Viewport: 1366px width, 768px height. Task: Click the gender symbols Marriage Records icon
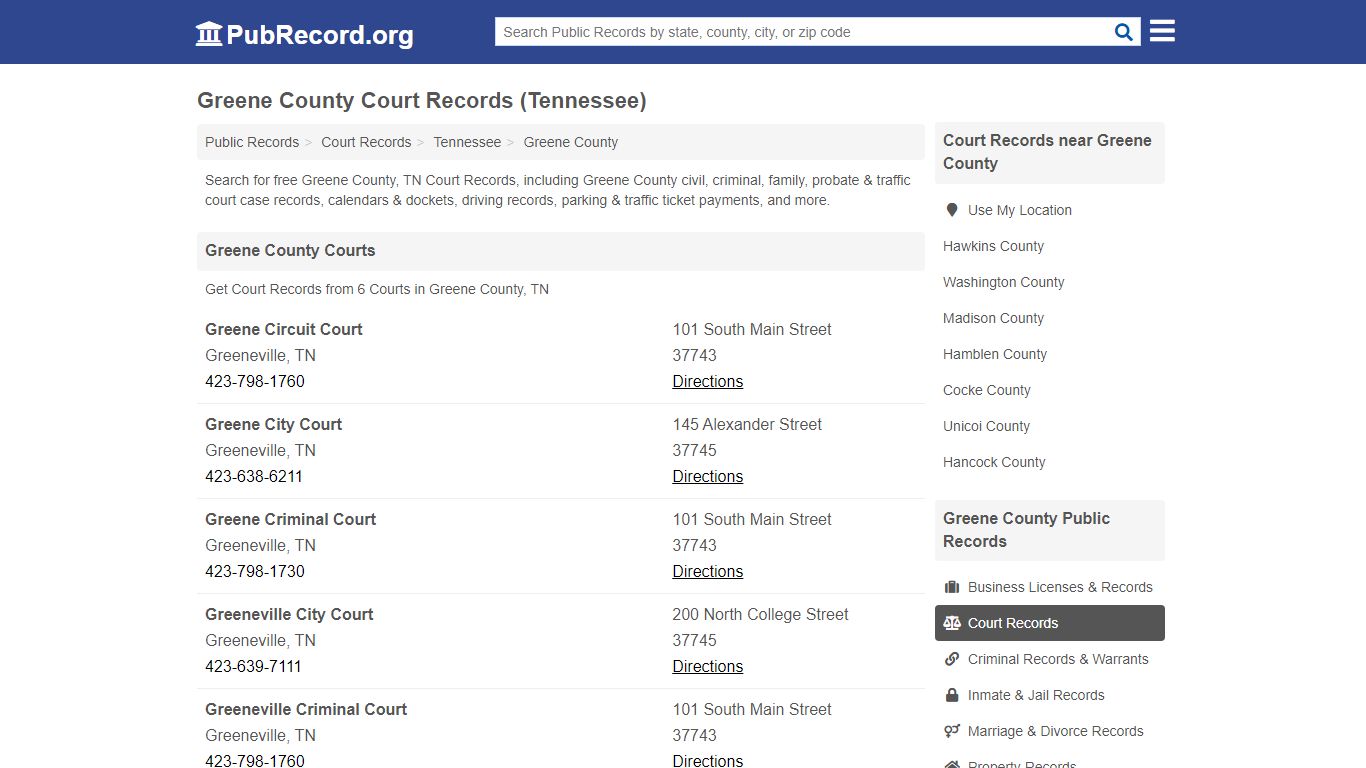pyautogui.click(x=951, y=731)
